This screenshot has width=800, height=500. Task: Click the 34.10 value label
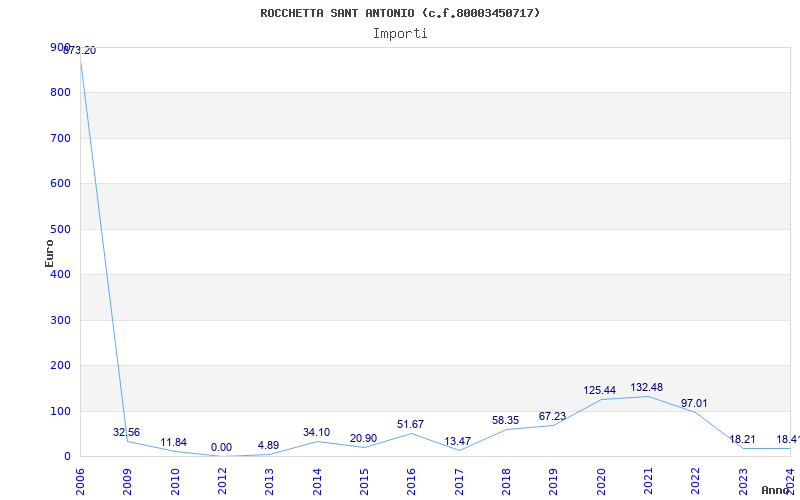point(316,433)
